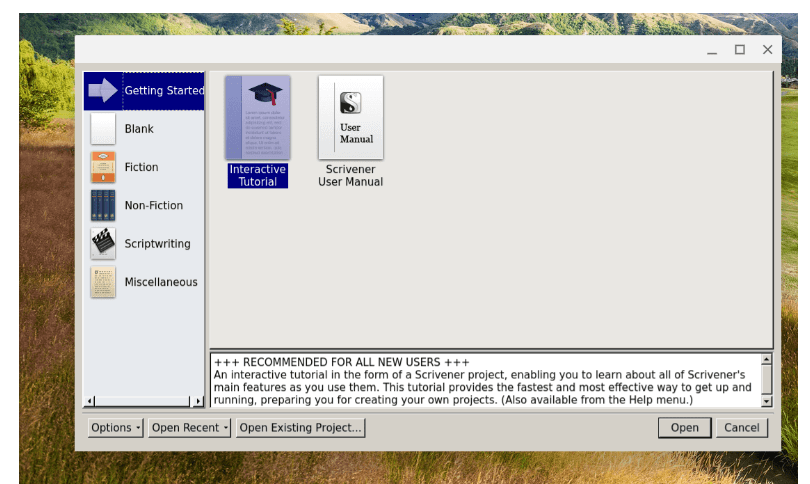The height and width of the screenshot is (484, 810).
Task: Click the category list horizontal scrollbar track
Action: 144,401
